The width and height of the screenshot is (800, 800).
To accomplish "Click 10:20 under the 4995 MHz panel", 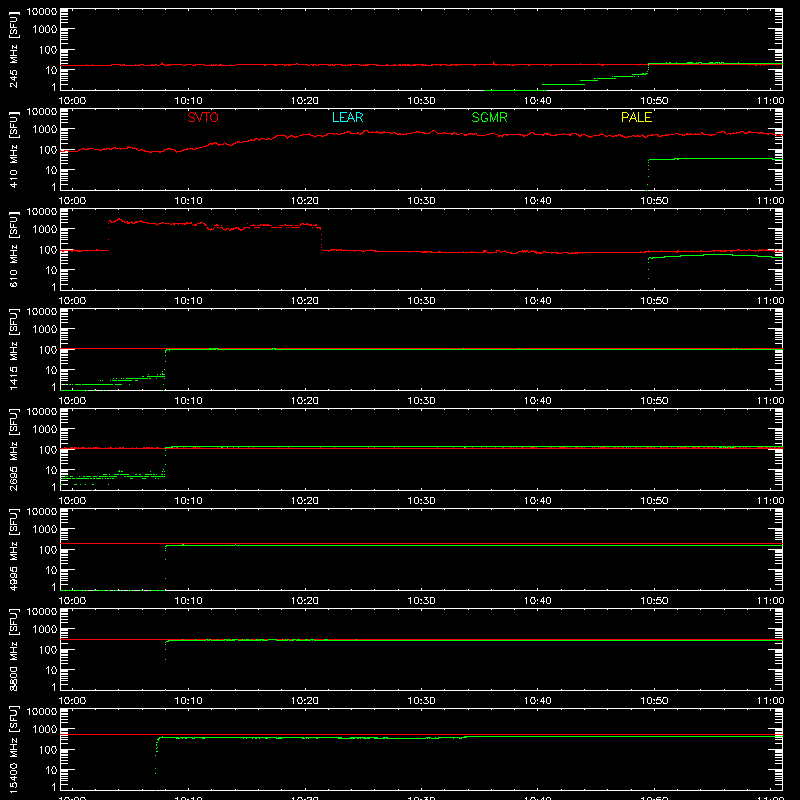I will [x=305, y=601].
